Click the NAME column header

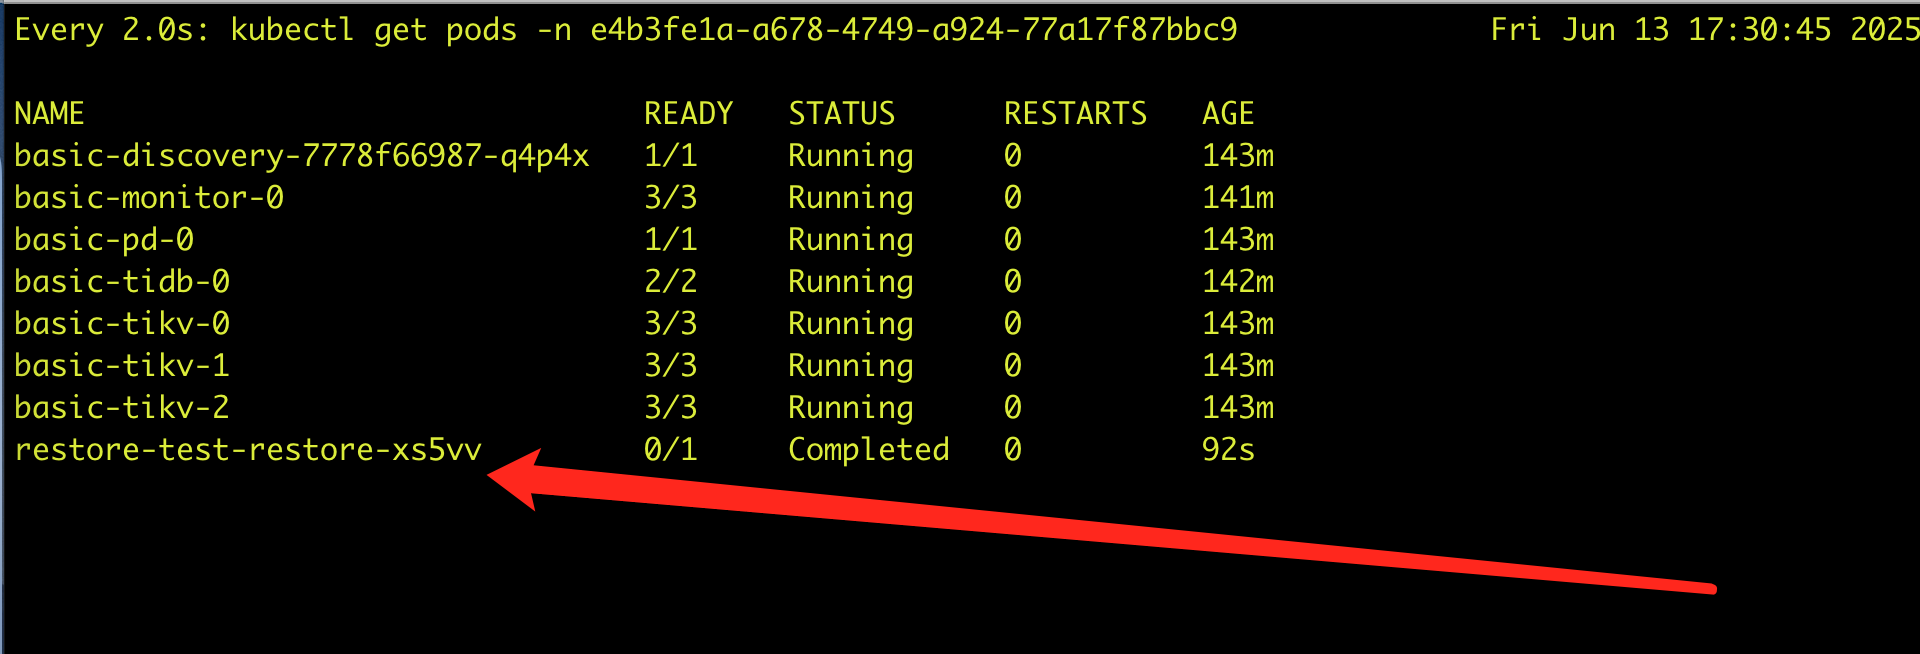(x=49, y=114)
